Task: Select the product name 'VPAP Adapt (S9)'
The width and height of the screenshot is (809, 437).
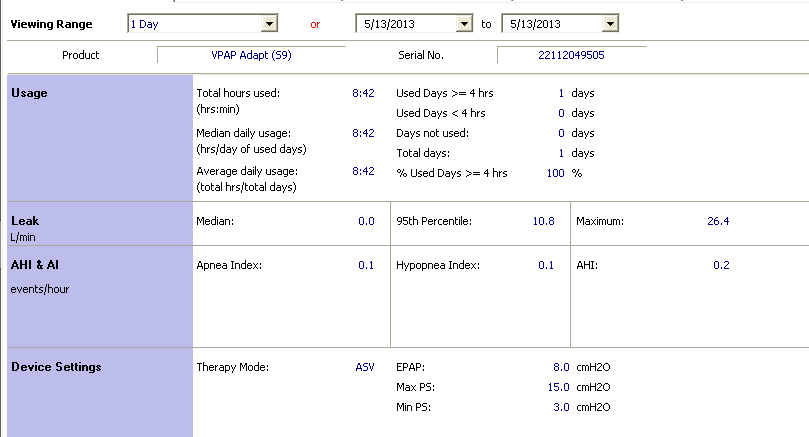Action: [251, 55]
